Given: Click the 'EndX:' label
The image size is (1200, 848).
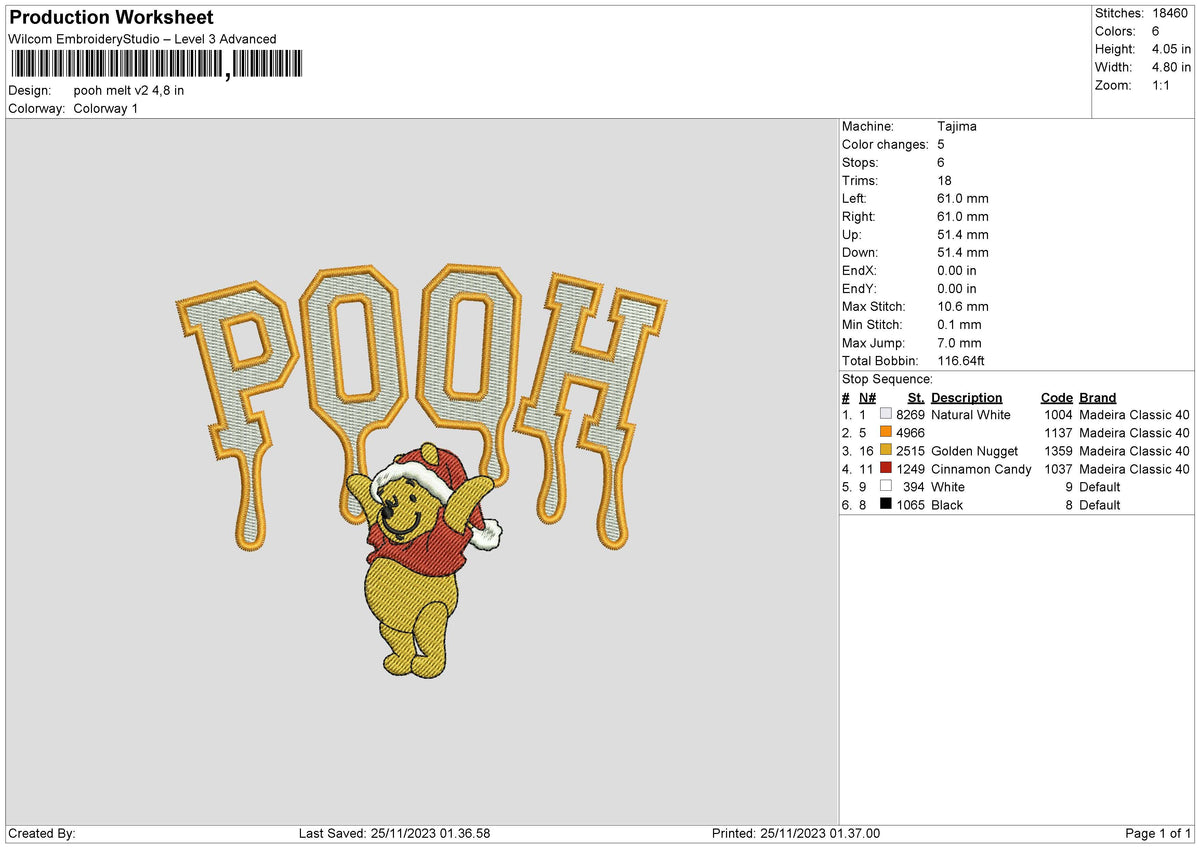Looking at the screenshot, I should pos(860,270).
